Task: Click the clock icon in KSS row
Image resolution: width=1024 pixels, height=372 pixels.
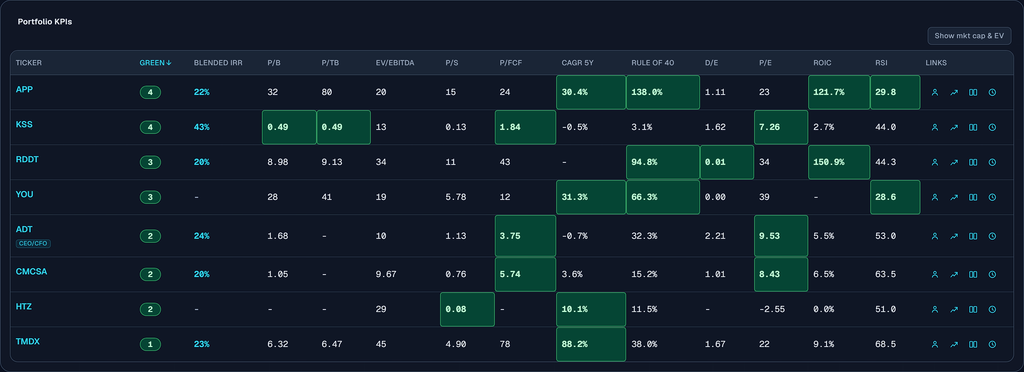Action: tap(992, 127)
